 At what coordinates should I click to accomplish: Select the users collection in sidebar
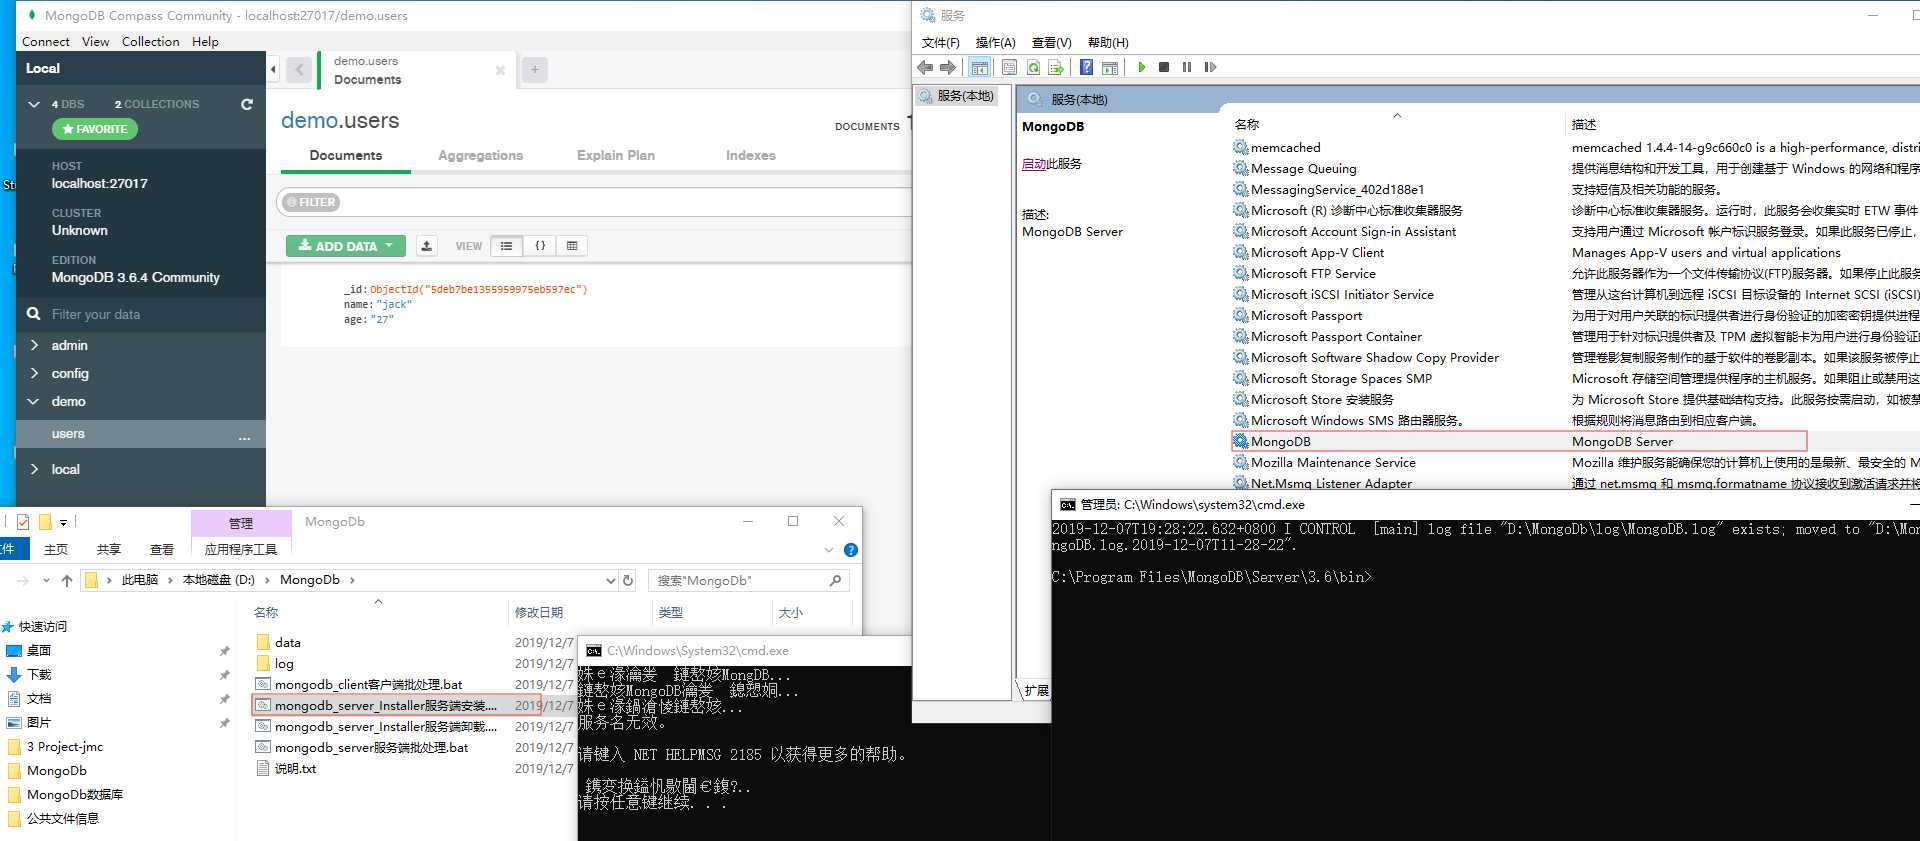(x=141, y=434)
